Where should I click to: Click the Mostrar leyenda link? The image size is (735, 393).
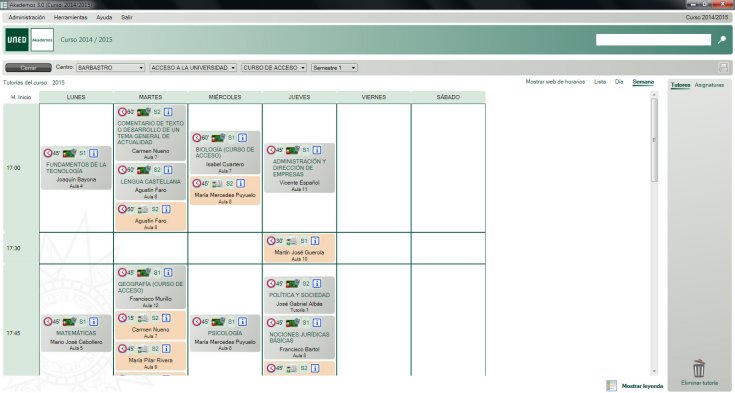[642, 386]
